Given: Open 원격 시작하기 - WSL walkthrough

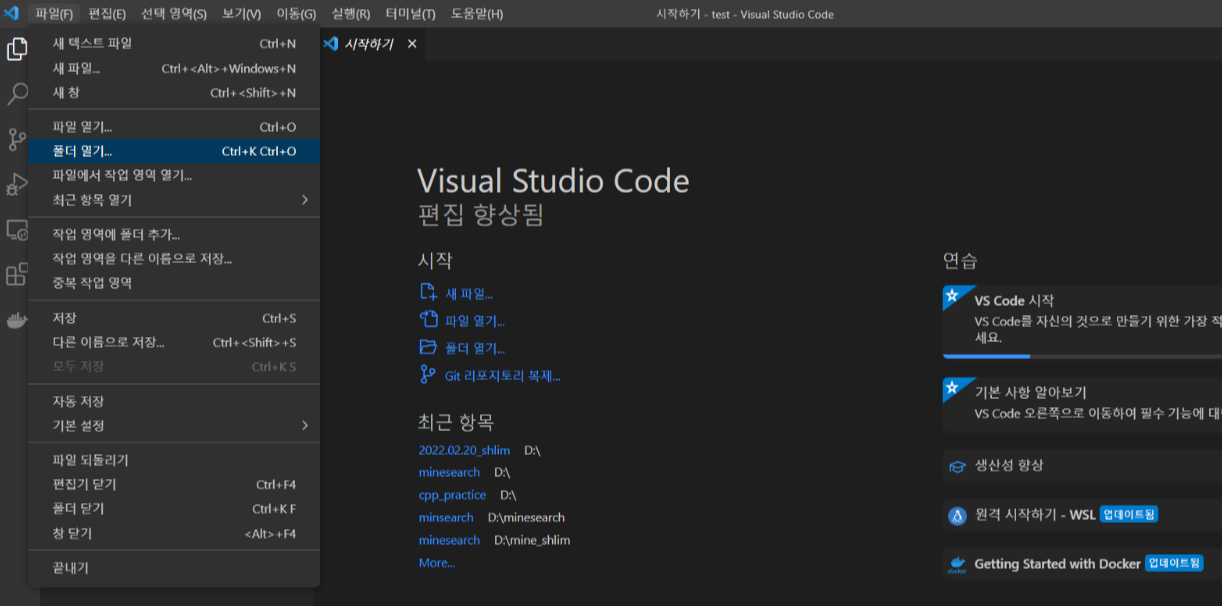Looking at the screenshot, I should pyautogui.click(x=1082, y=515).
